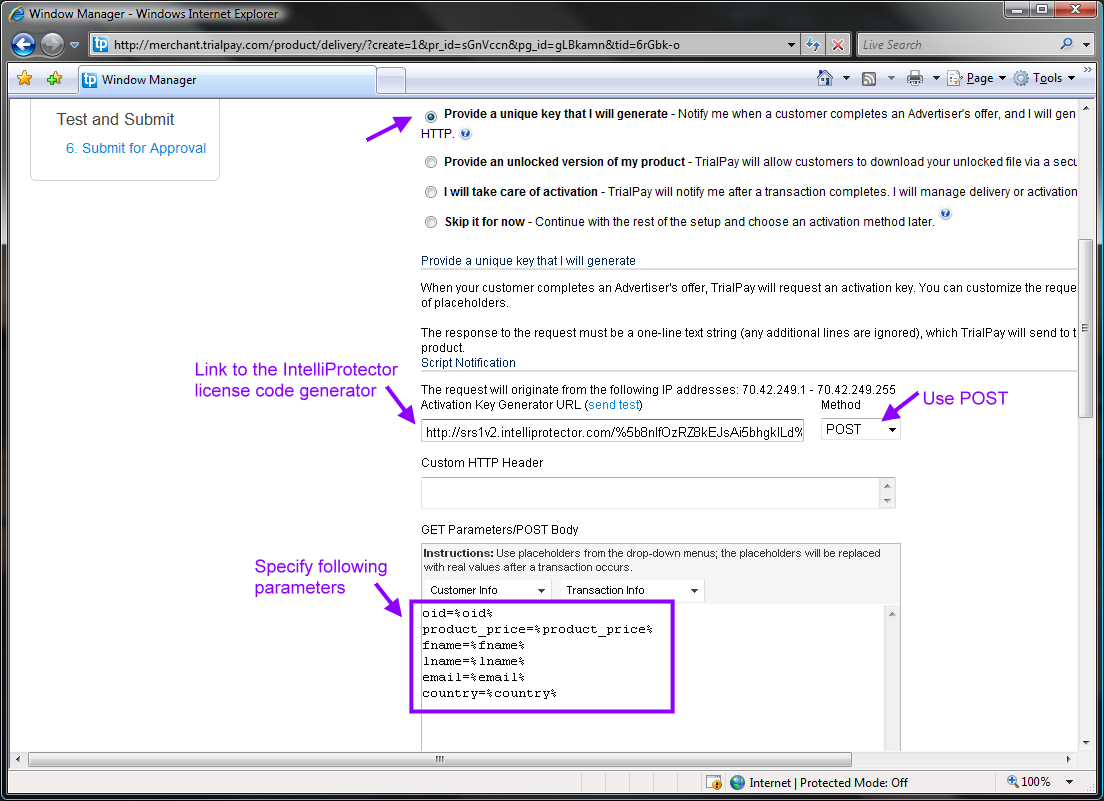
Task: Open the Submit for Approval link
Action: [x=136, y=149]
